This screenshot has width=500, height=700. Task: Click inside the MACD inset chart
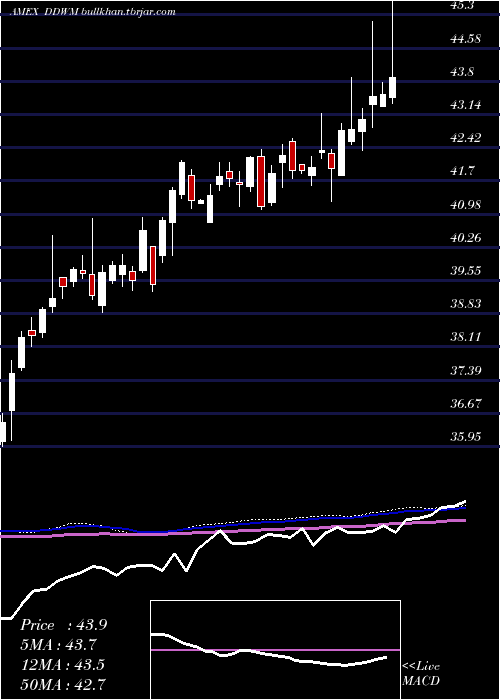point(275,650)
